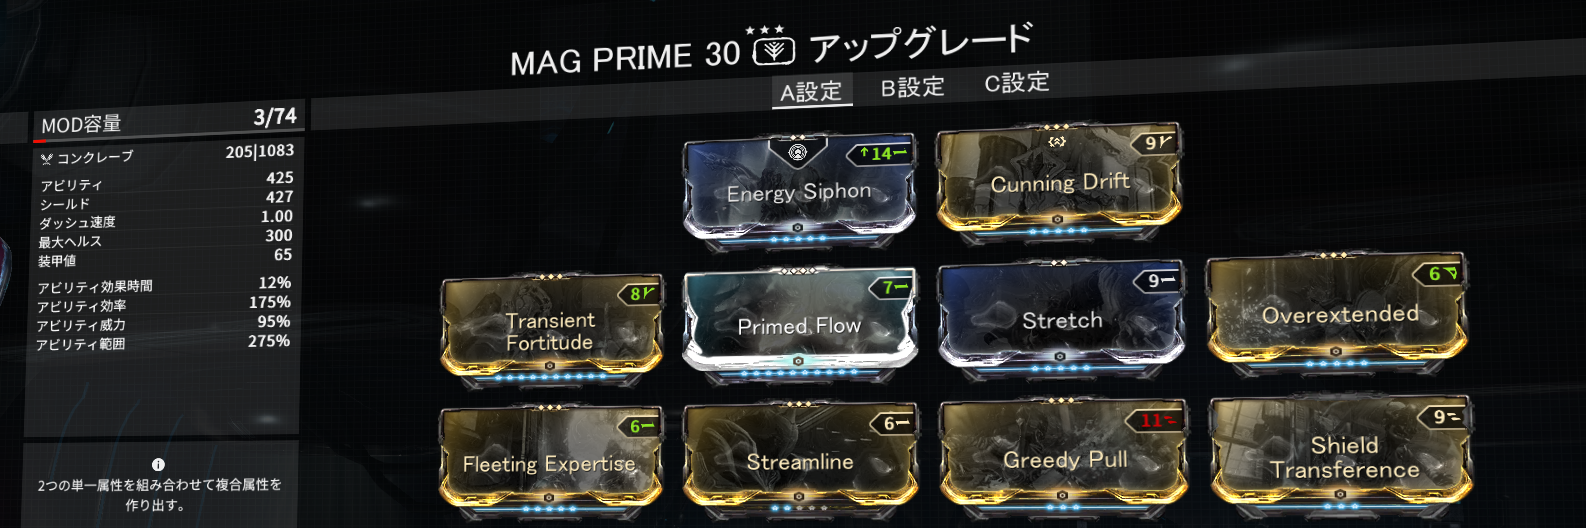Image resolution: width=1586 pixels, height=528 pixels.
Task: Select the Fleeting Expertise mod card
Action: 550,459
